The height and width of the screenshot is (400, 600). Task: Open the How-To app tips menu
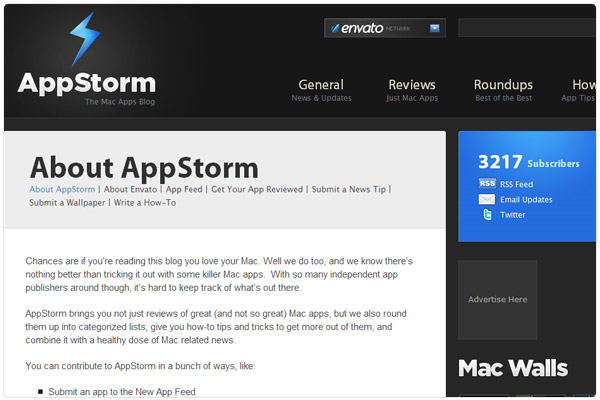pyautogui.click(x=582, y=90)
